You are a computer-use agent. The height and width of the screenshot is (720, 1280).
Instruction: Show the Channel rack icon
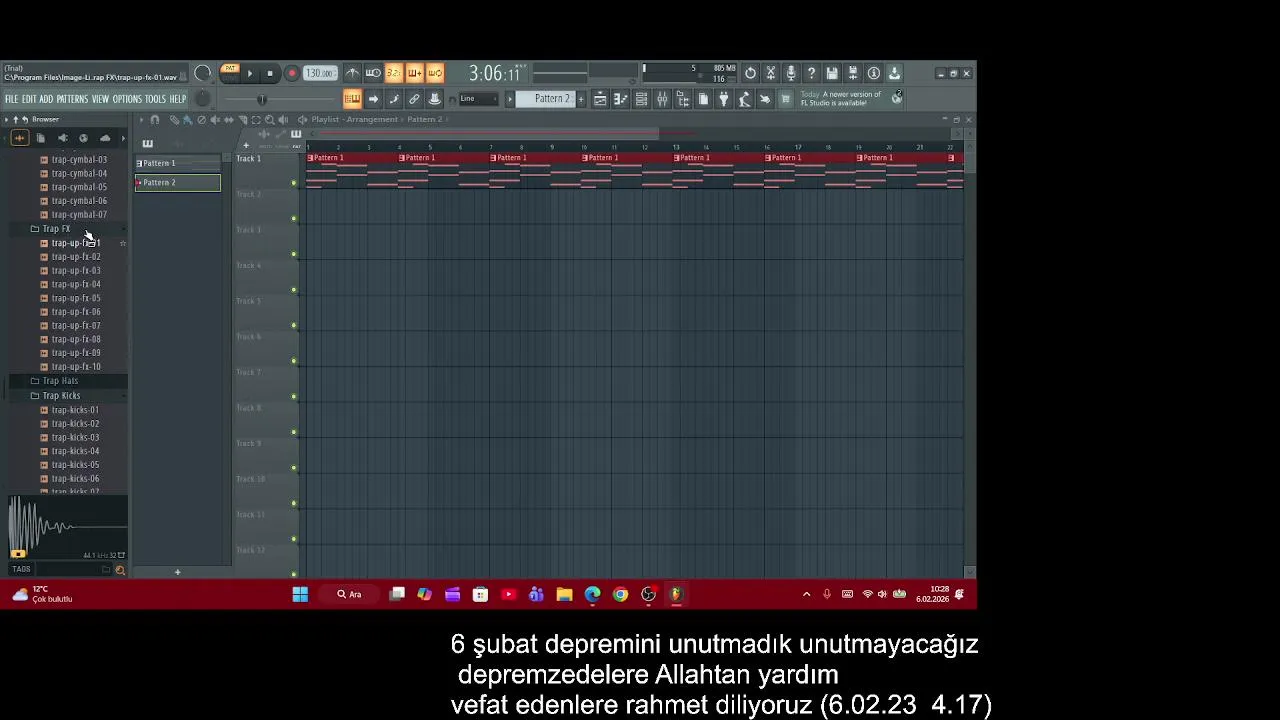pos(641,99)
